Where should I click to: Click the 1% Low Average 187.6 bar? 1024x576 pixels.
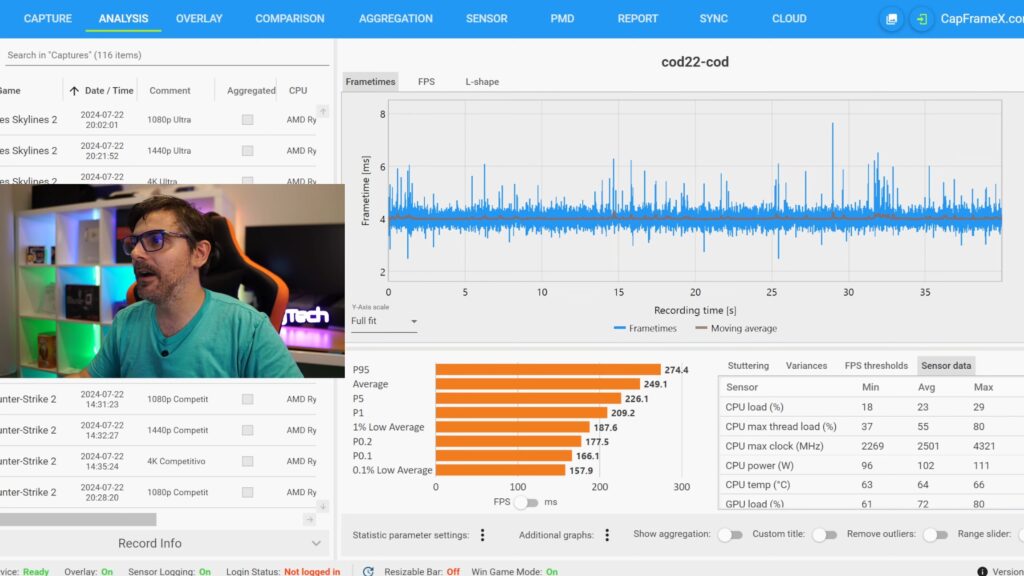point(513,427)
